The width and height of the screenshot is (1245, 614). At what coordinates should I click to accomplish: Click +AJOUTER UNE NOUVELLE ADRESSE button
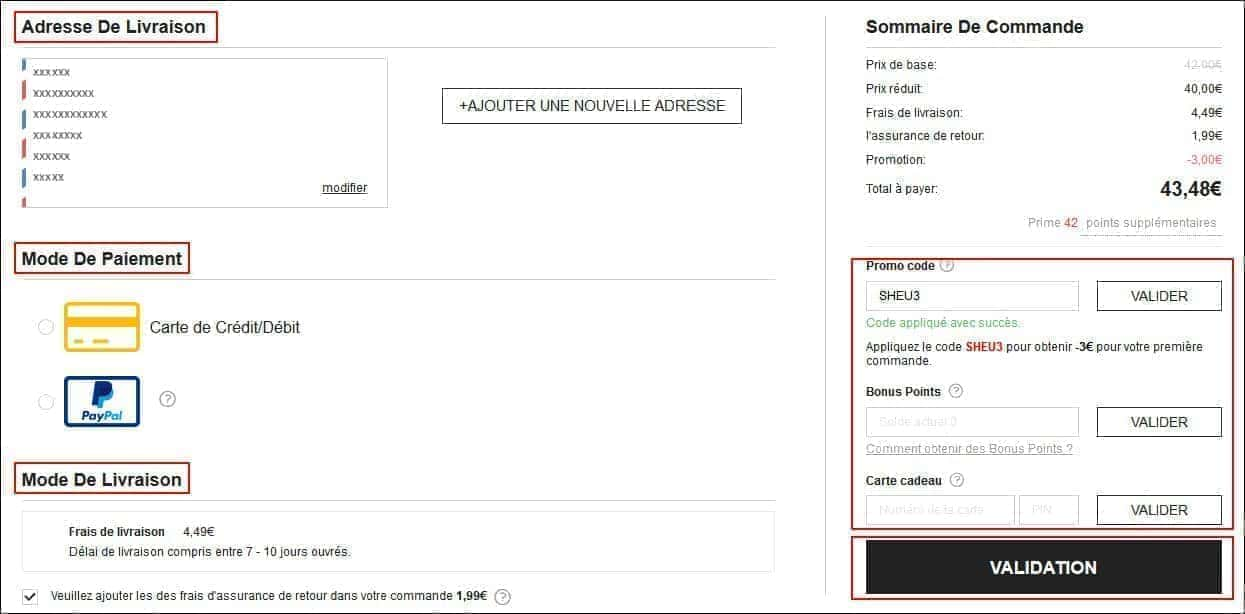click(591, 106)
